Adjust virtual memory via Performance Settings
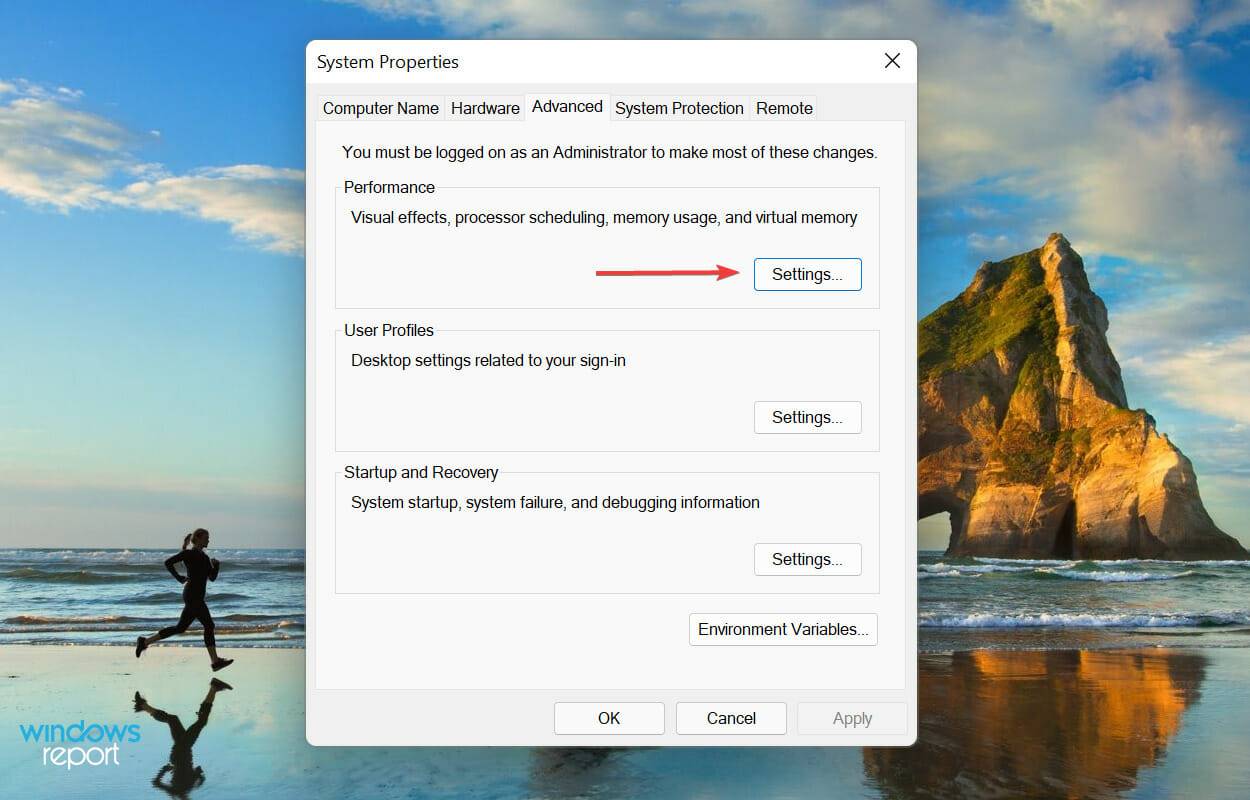Viewport: 1250px width, 800px height. click(807, 274)
